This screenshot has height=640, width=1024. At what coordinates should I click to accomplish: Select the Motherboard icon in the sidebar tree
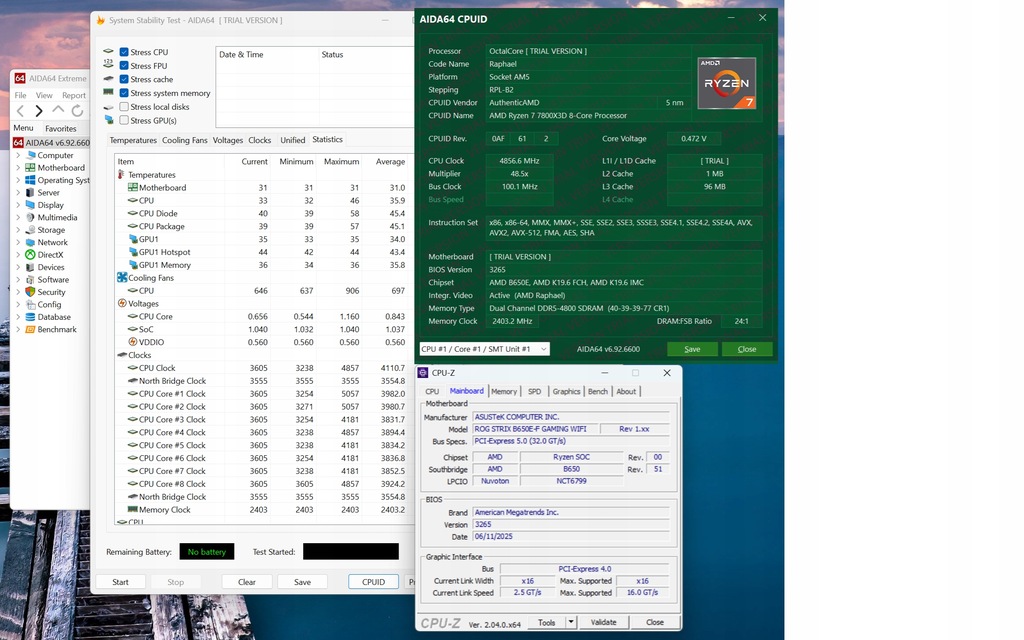click(x=30, y=168)
